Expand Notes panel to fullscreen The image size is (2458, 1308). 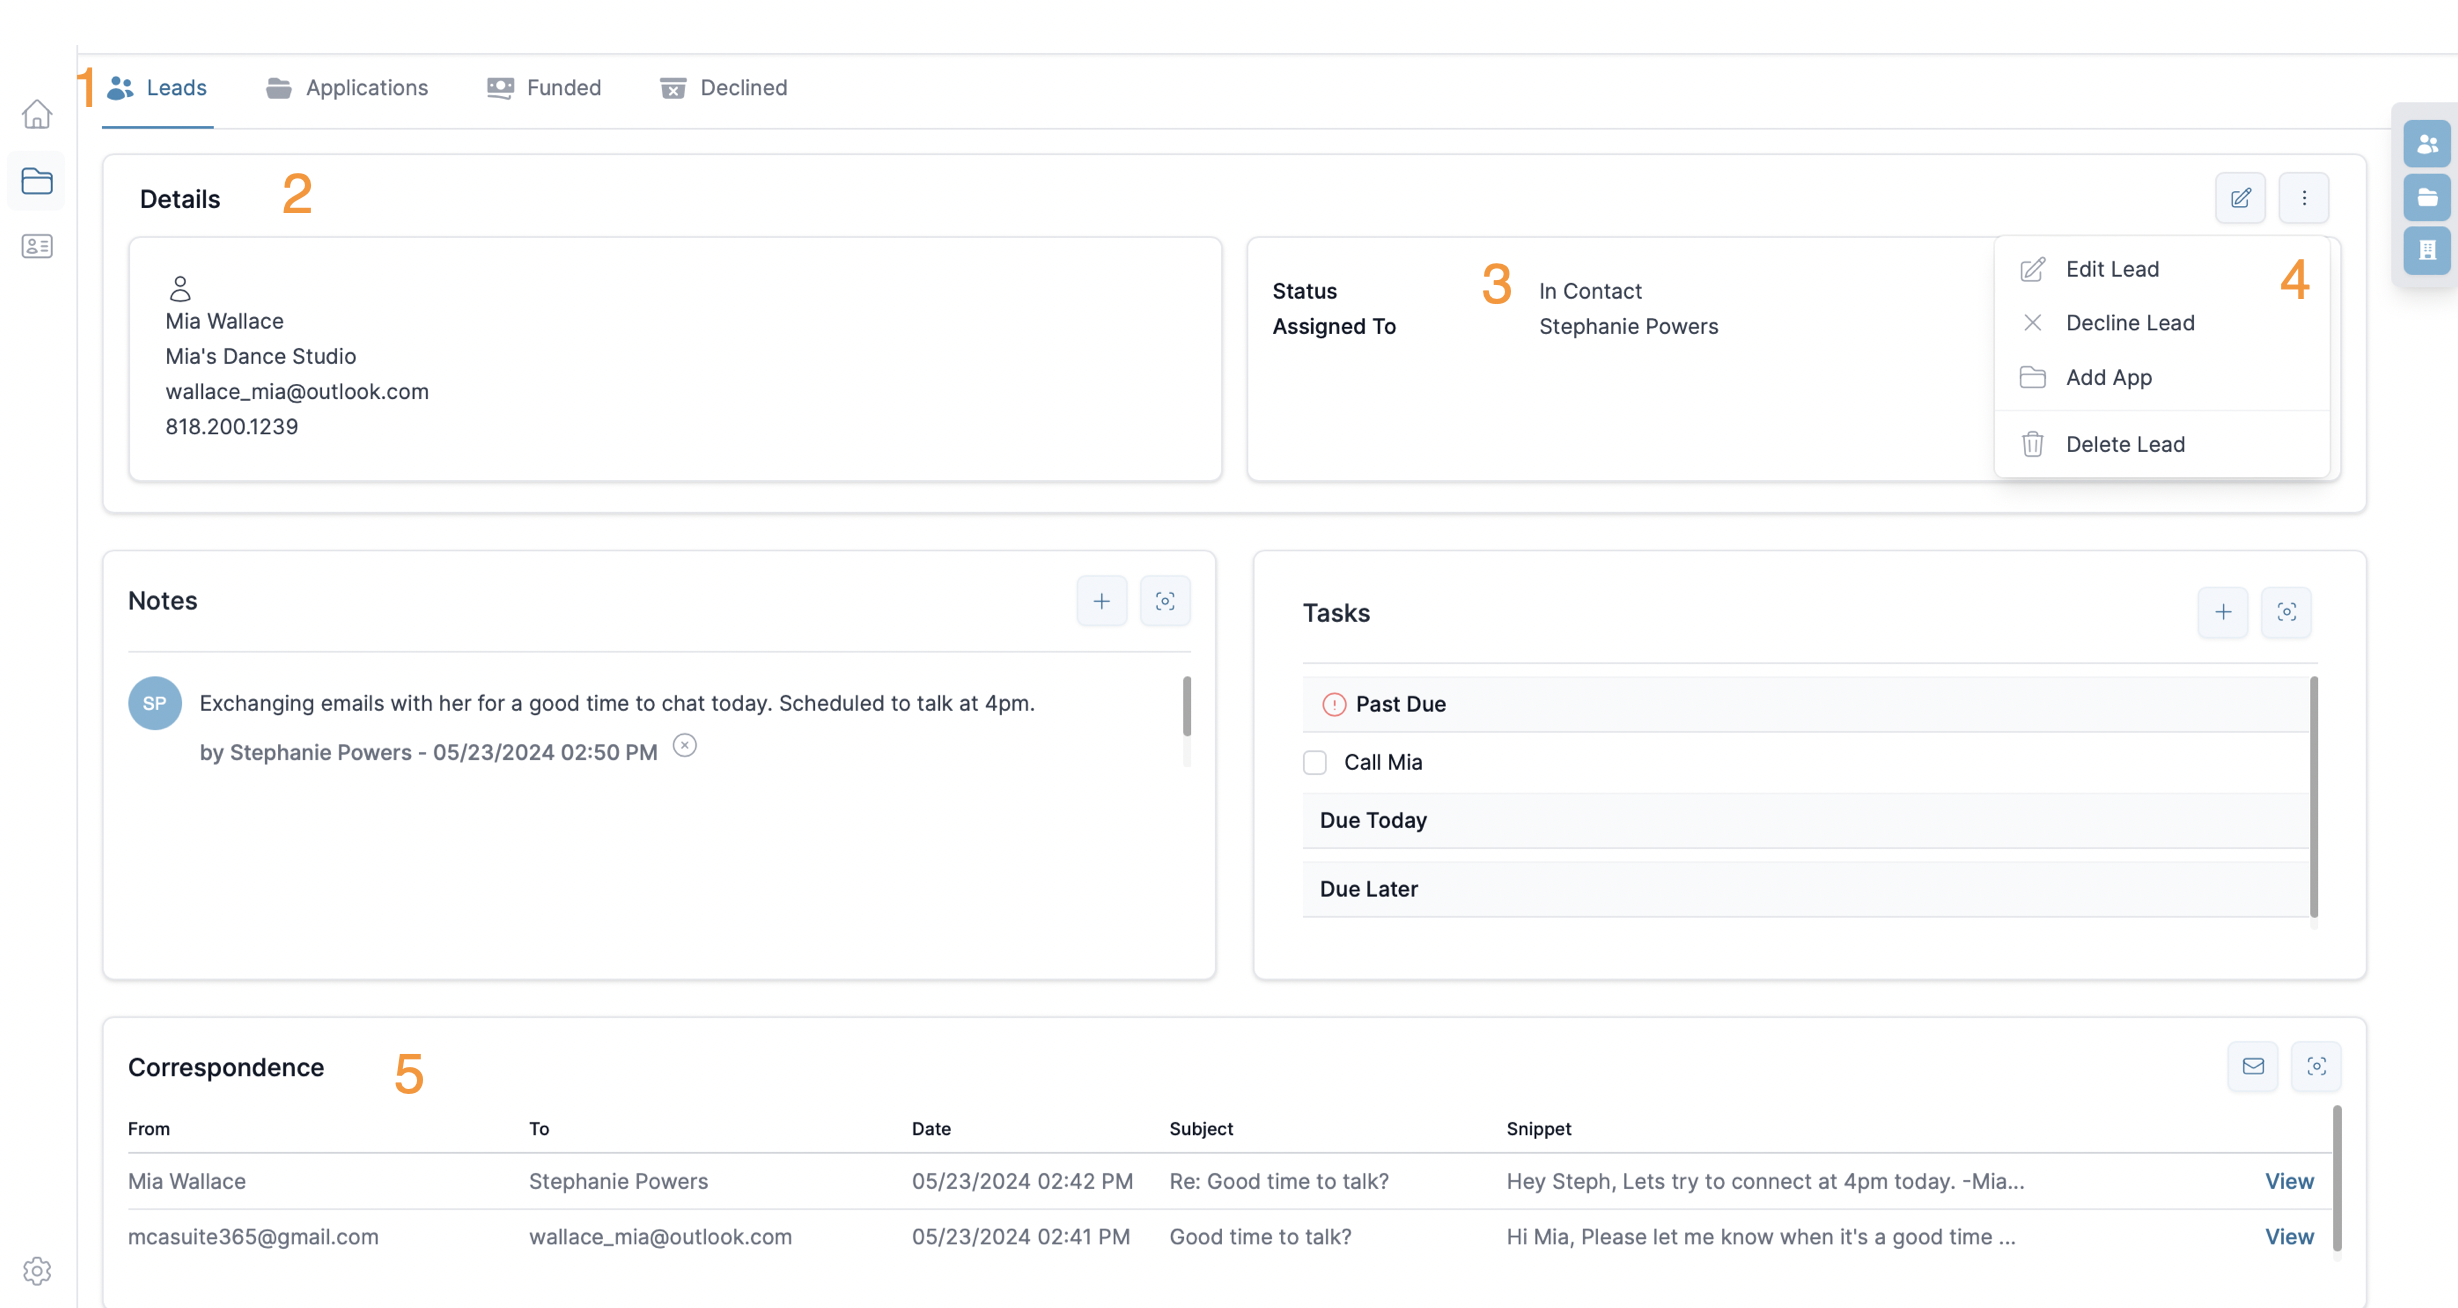tap(1165, 601)
